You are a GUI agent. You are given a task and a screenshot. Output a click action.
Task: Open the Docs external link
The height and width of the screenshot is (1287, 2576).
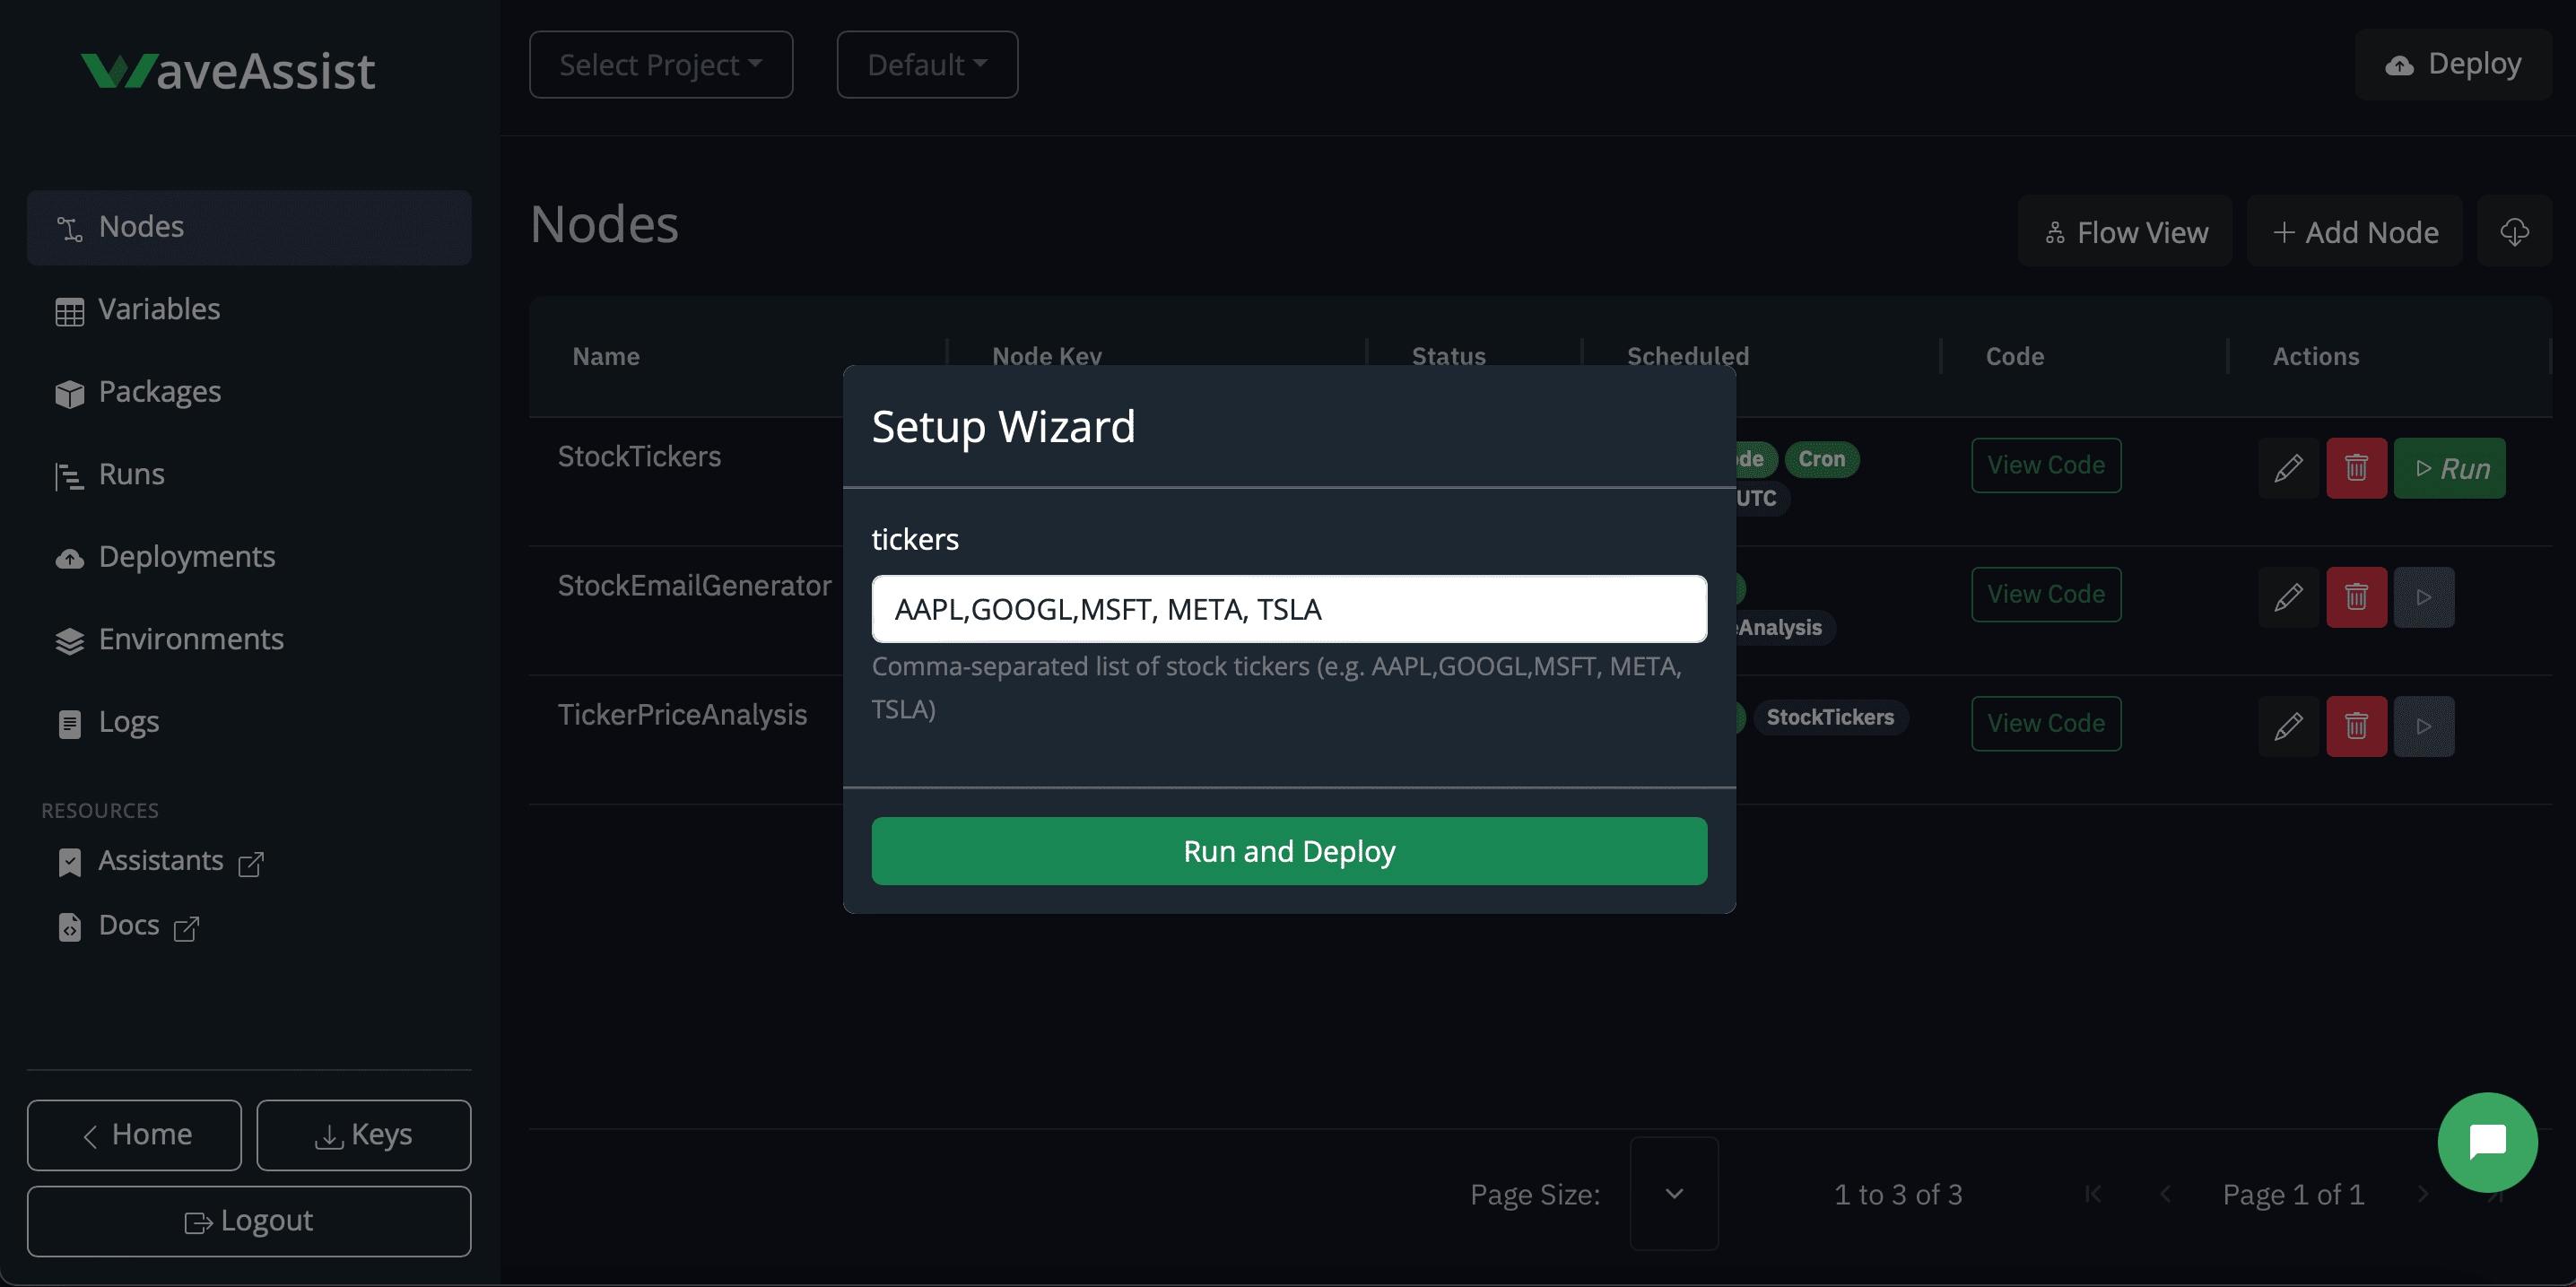click(128, 926)
